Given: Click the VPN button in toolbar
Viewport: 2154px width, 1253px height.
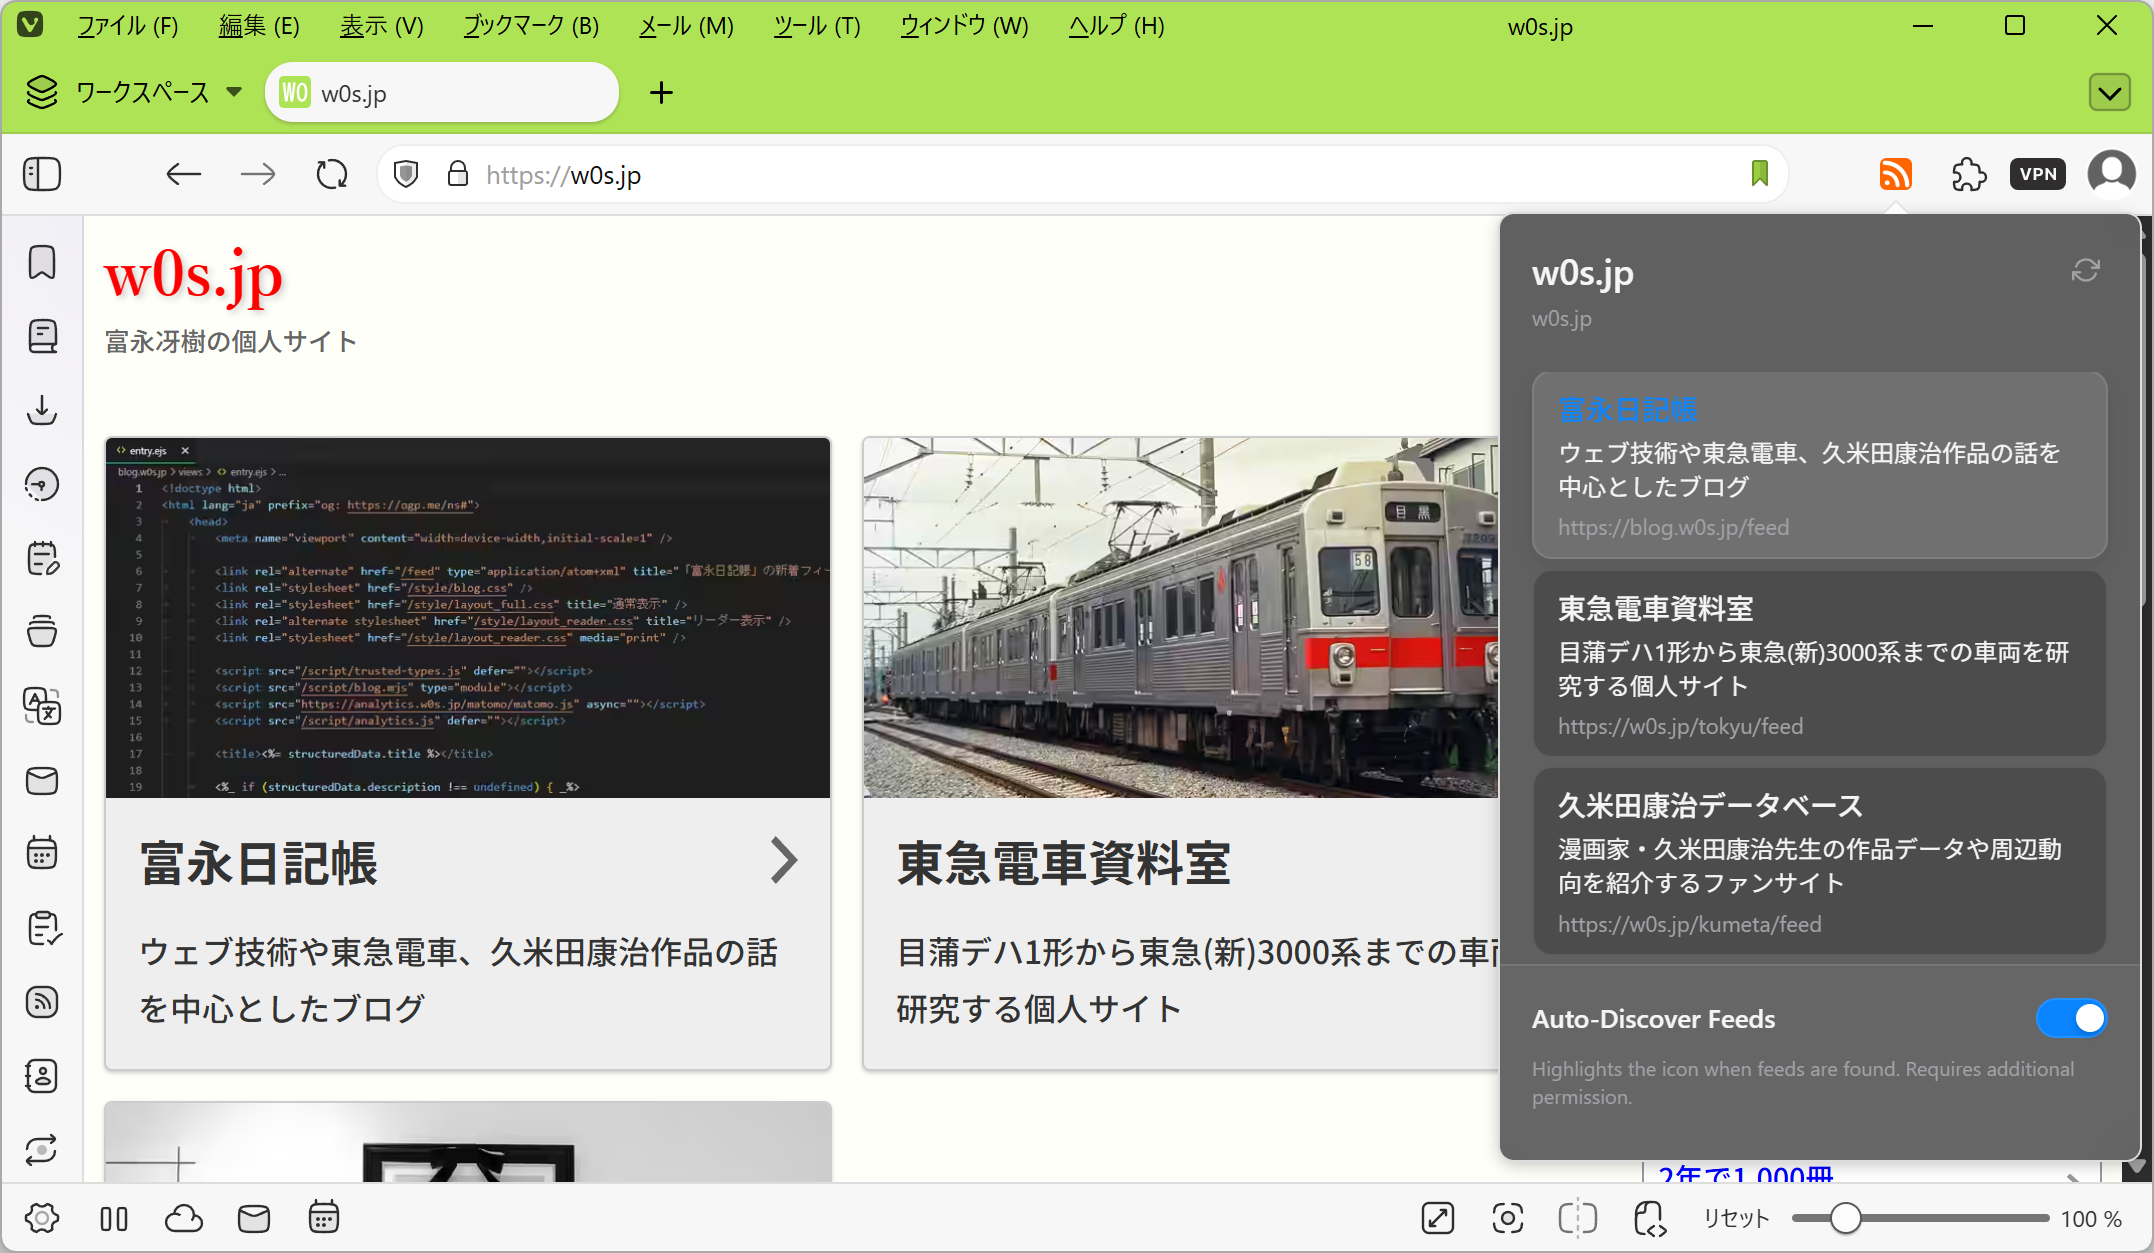Looking at the screenshot, I should tap(2037, 174).
